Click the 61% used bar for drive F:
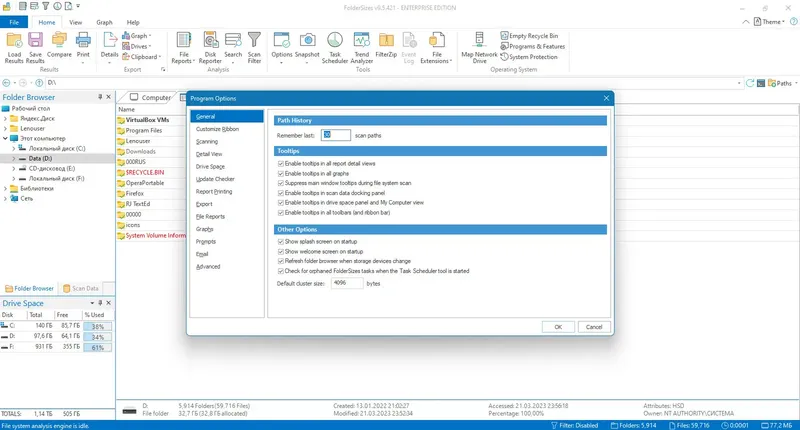800x430 pixels. (x=97, y=347)
